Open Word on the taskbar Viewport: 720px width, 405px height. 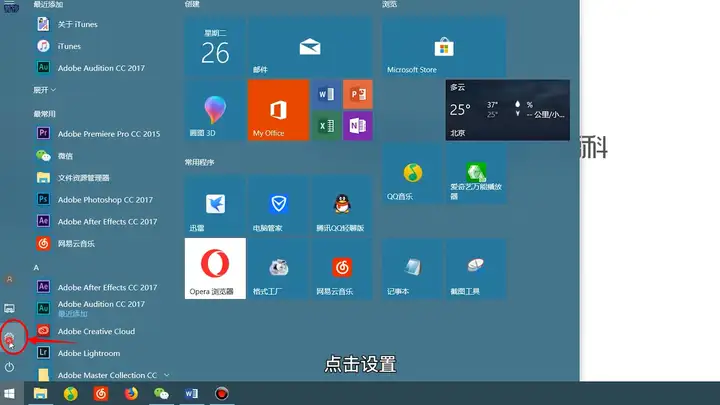tap(191, 394)
